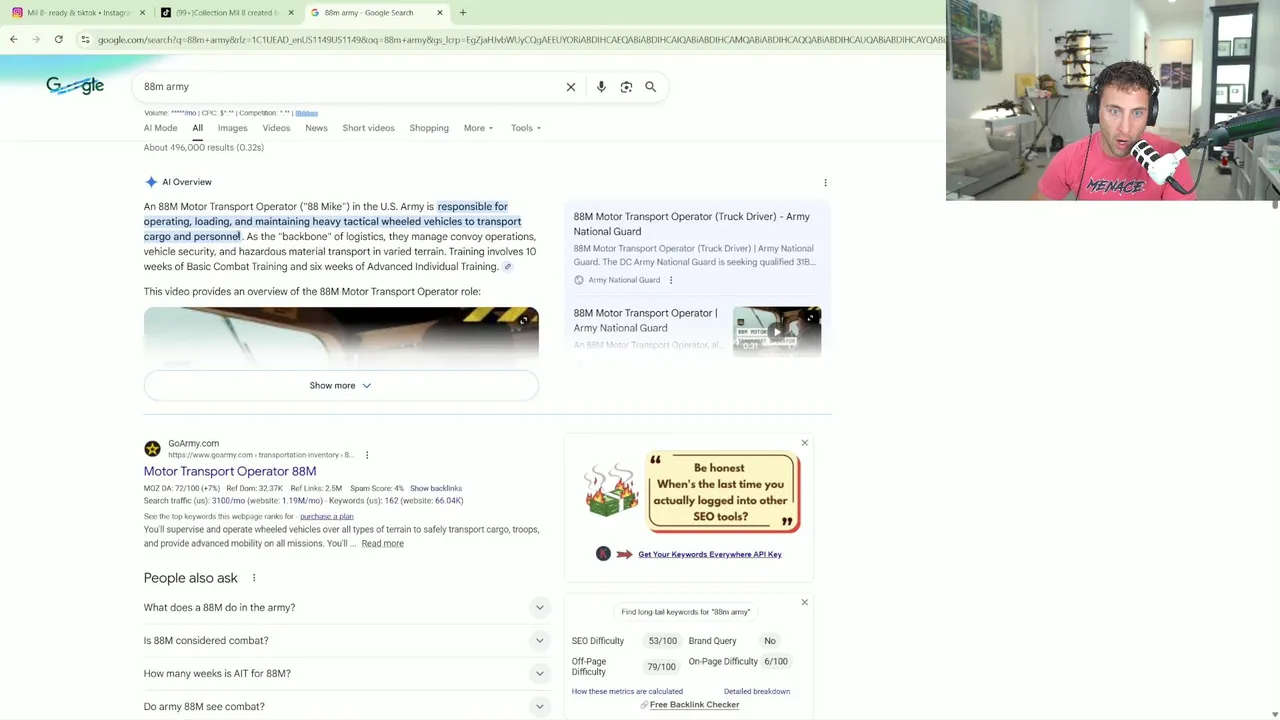
Task: Close the TikTok Collection tab
Action: coord(291,12)
